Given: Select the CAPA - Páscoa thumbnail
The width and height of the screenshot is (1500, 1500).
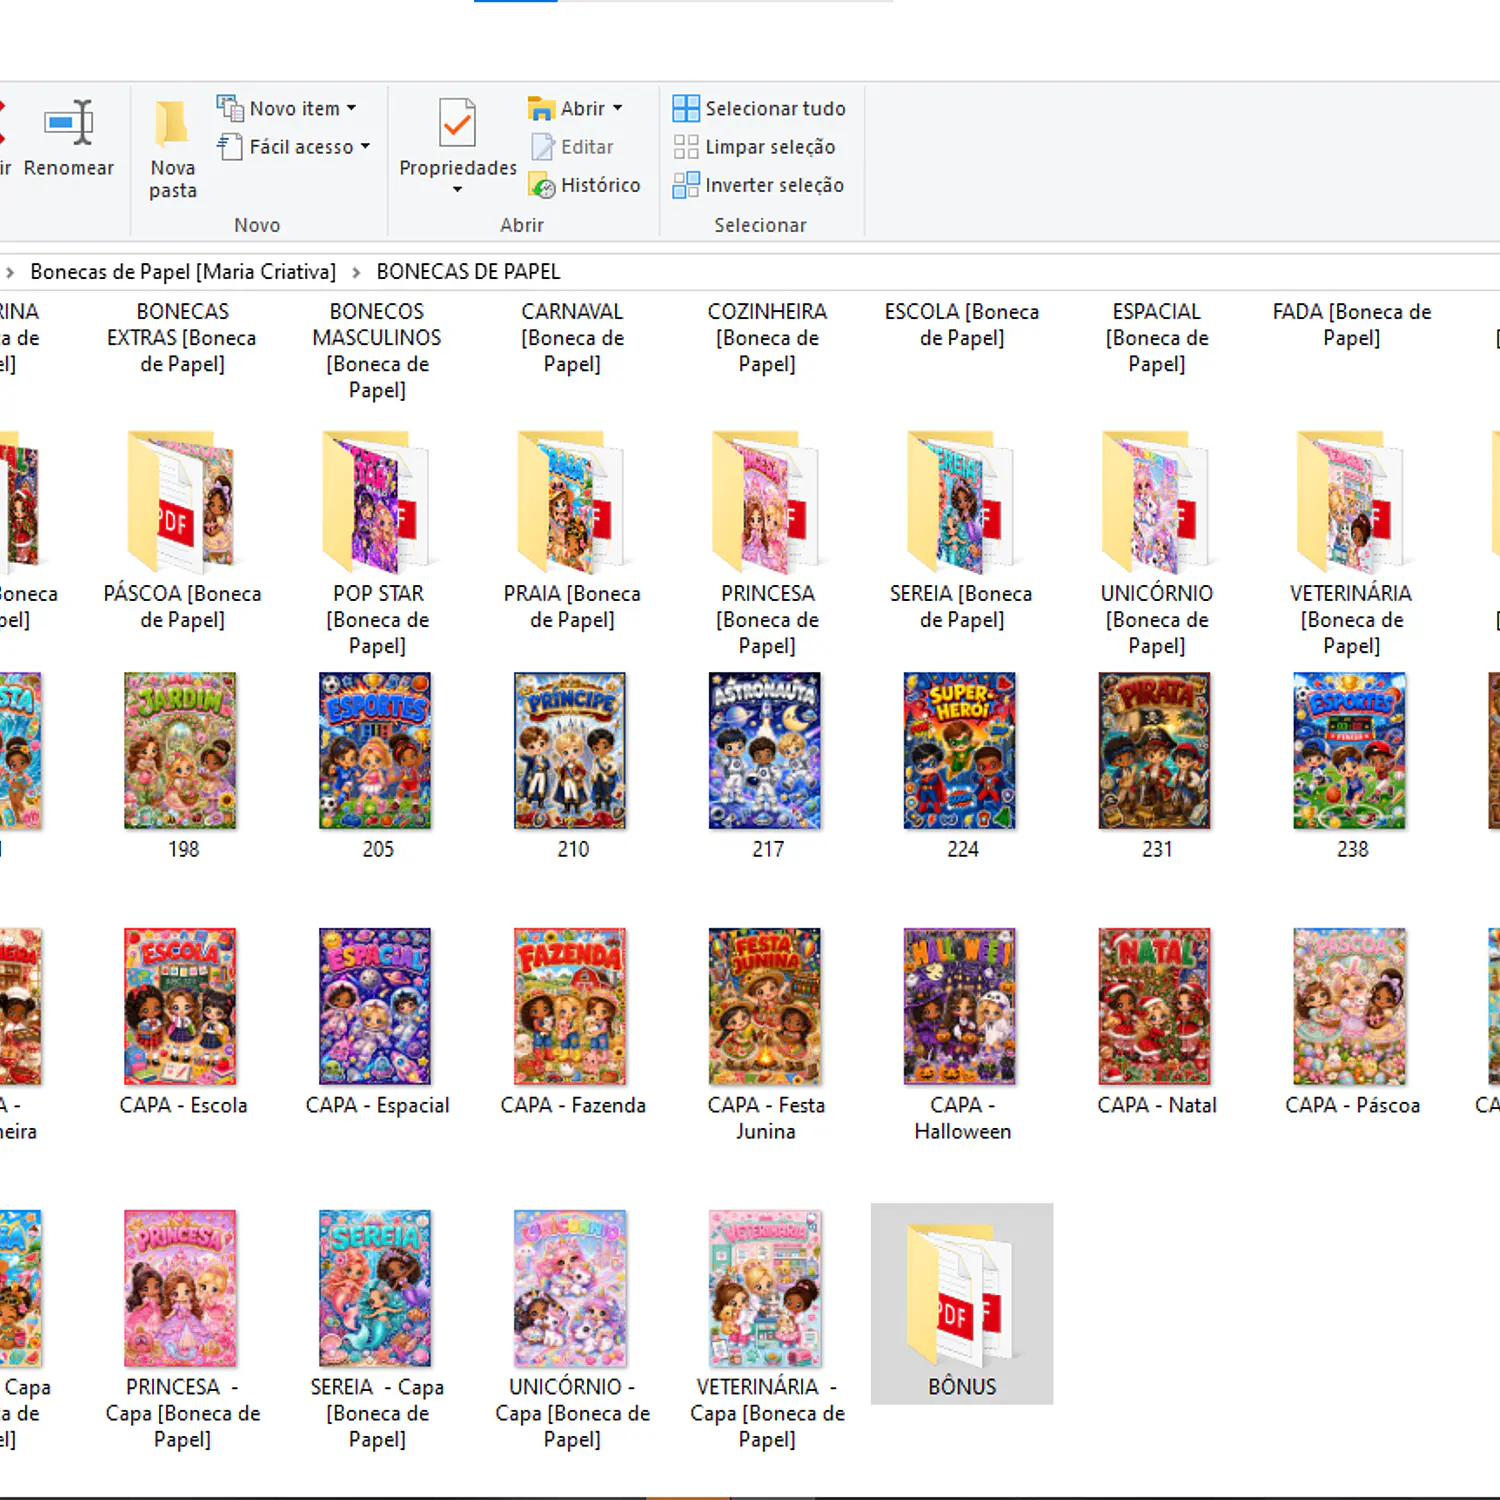Looking at the screenshot, I should 1351,1007.
